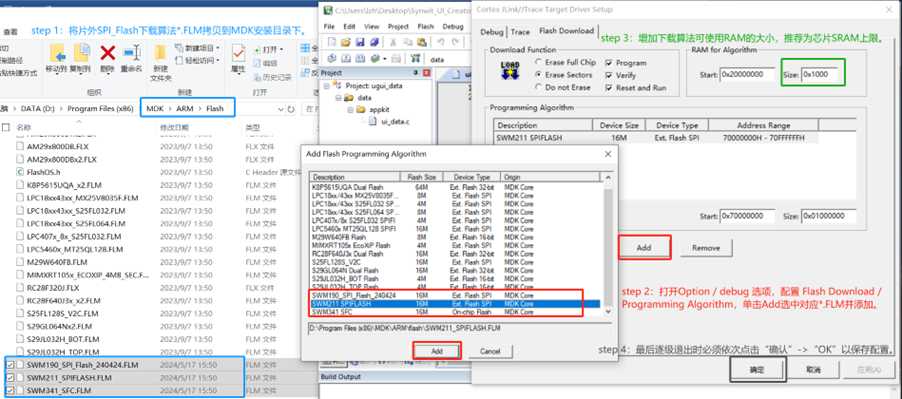Collapse the Project: ugui_data tree node

[327, 86]
